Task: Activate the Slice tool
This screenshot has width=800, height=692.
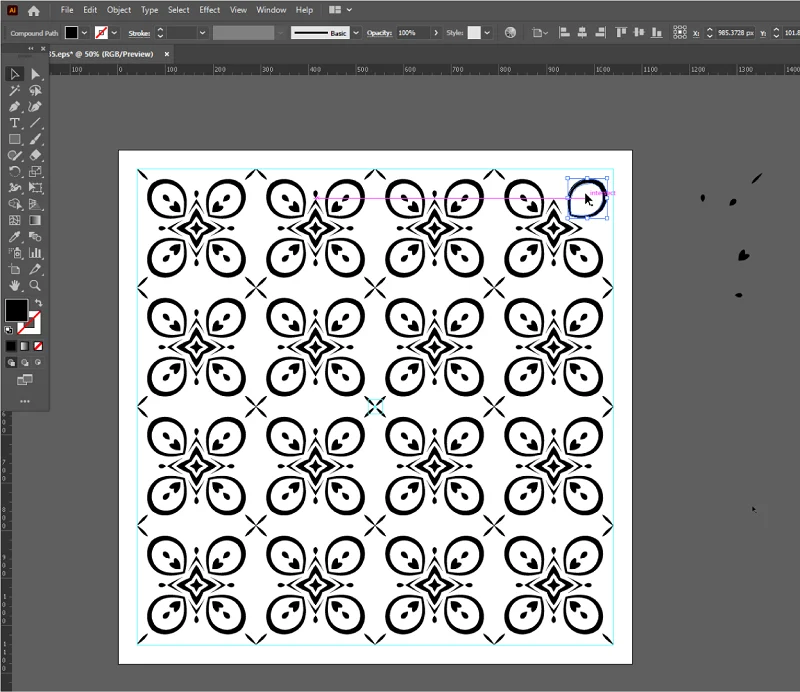Action: pos(35,269)
